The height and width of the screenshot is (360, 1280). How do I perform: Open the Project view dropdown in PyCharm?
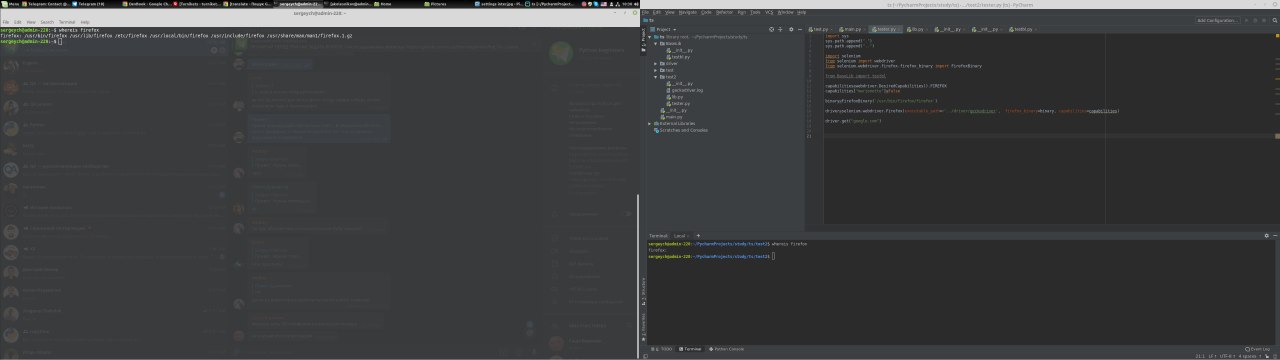(665, 29)
